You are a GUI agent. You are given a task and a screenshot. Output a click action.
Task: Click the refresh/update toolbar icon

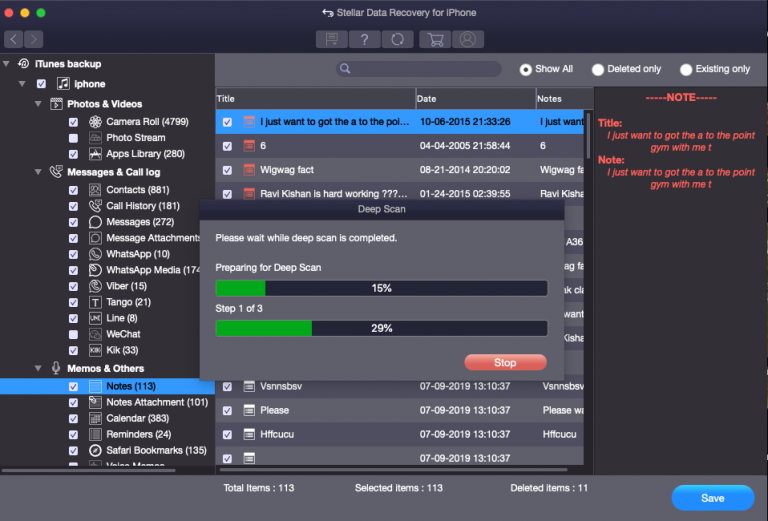point(397,39)
